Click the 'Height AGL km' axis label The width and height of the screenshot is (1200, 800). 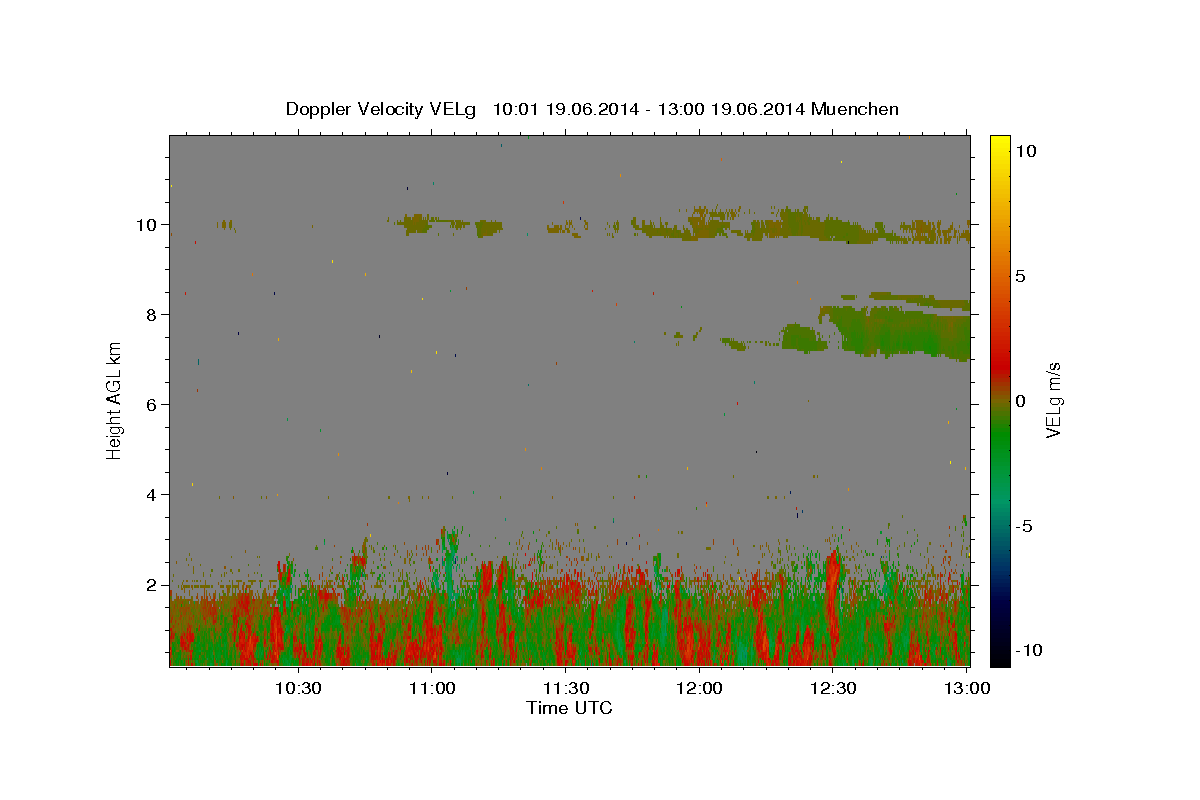(x=115, y=400)
